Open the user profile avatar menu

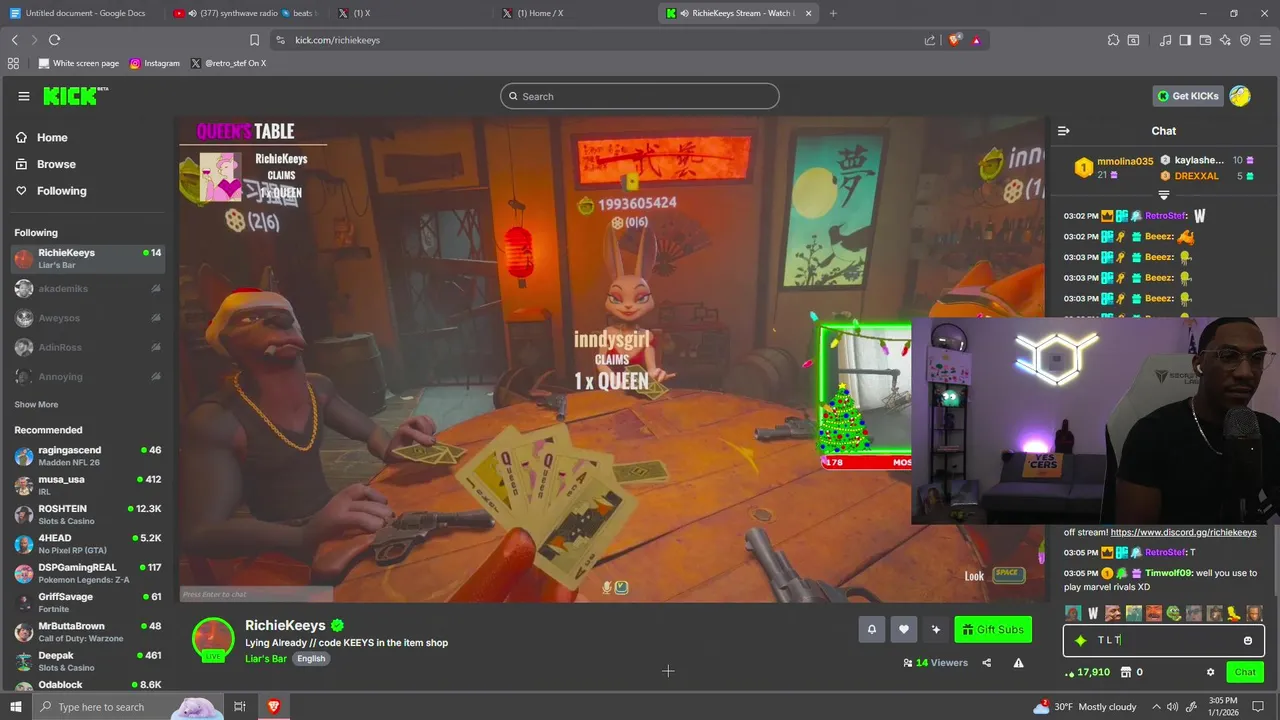1240,96
